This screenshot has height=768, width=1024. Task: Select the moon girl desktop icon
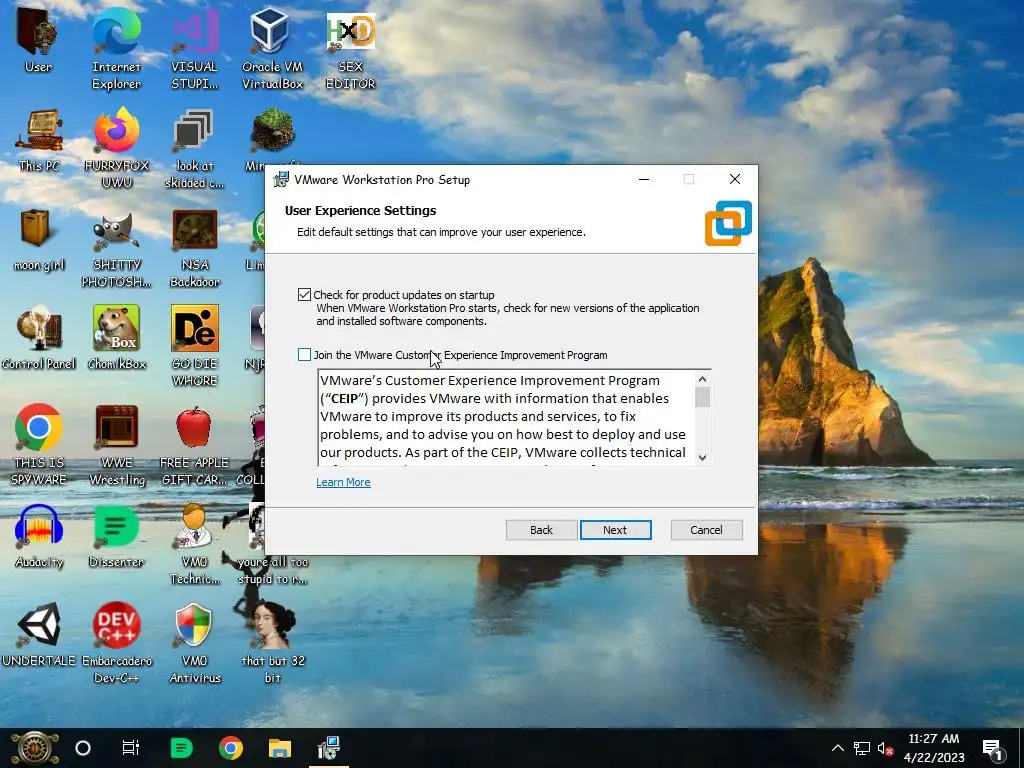[39, 239]
